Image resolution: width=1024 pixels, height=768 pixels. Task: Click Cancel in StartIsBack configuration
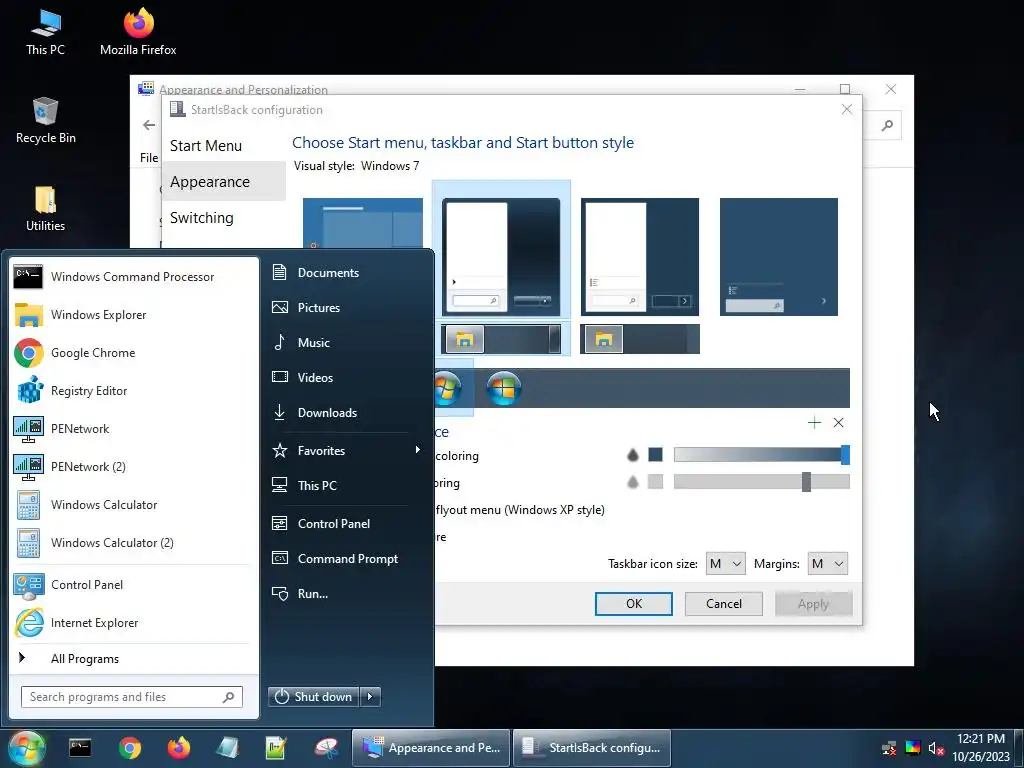coord(724,604)
